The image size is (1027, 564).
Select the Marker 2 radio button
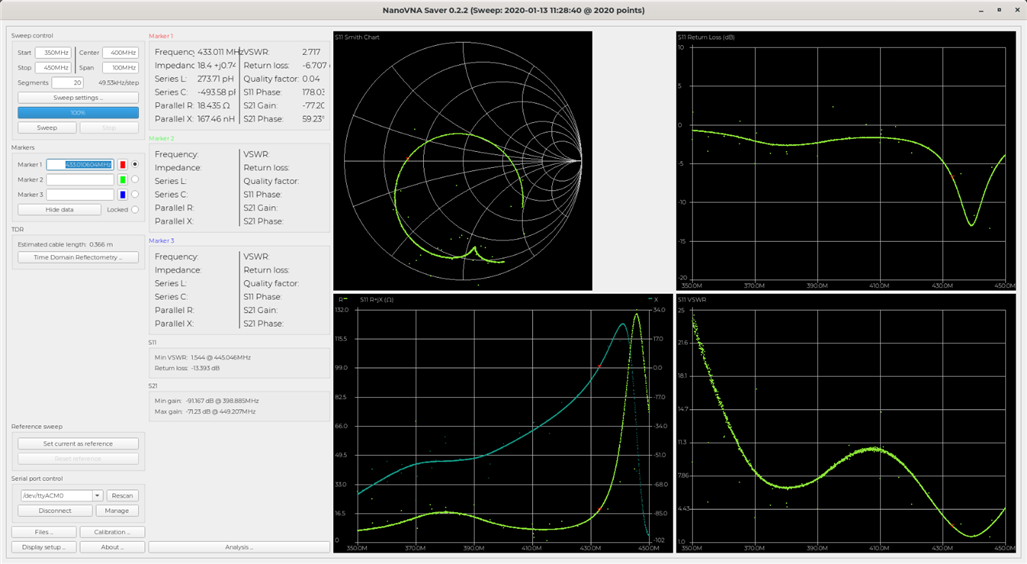(x=135, y=179)
